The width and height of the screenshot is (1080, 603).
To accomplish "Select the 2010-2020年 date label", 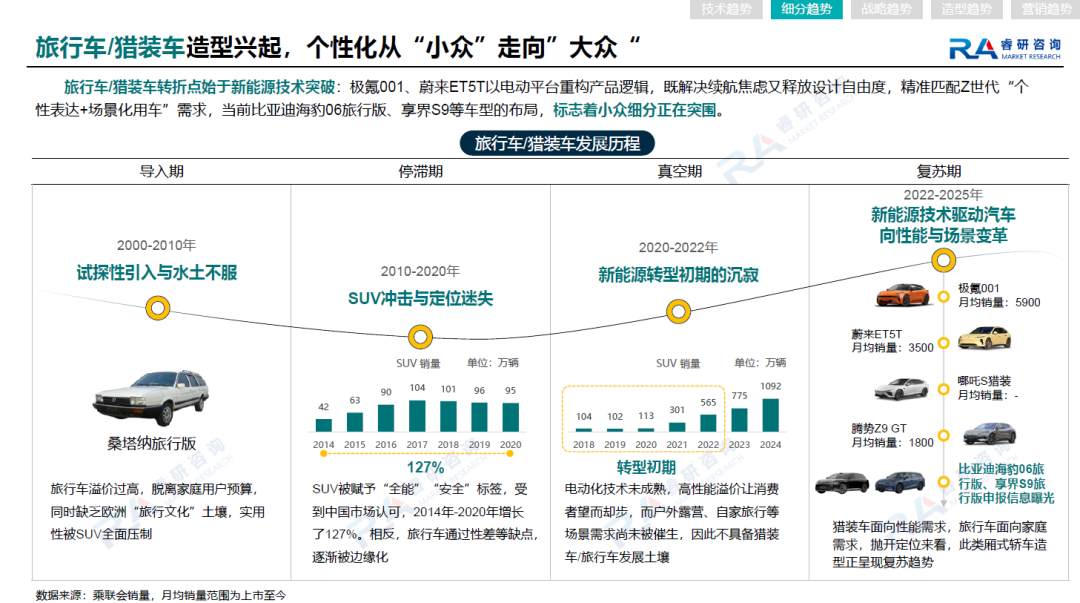I will (x=420, y=272).
